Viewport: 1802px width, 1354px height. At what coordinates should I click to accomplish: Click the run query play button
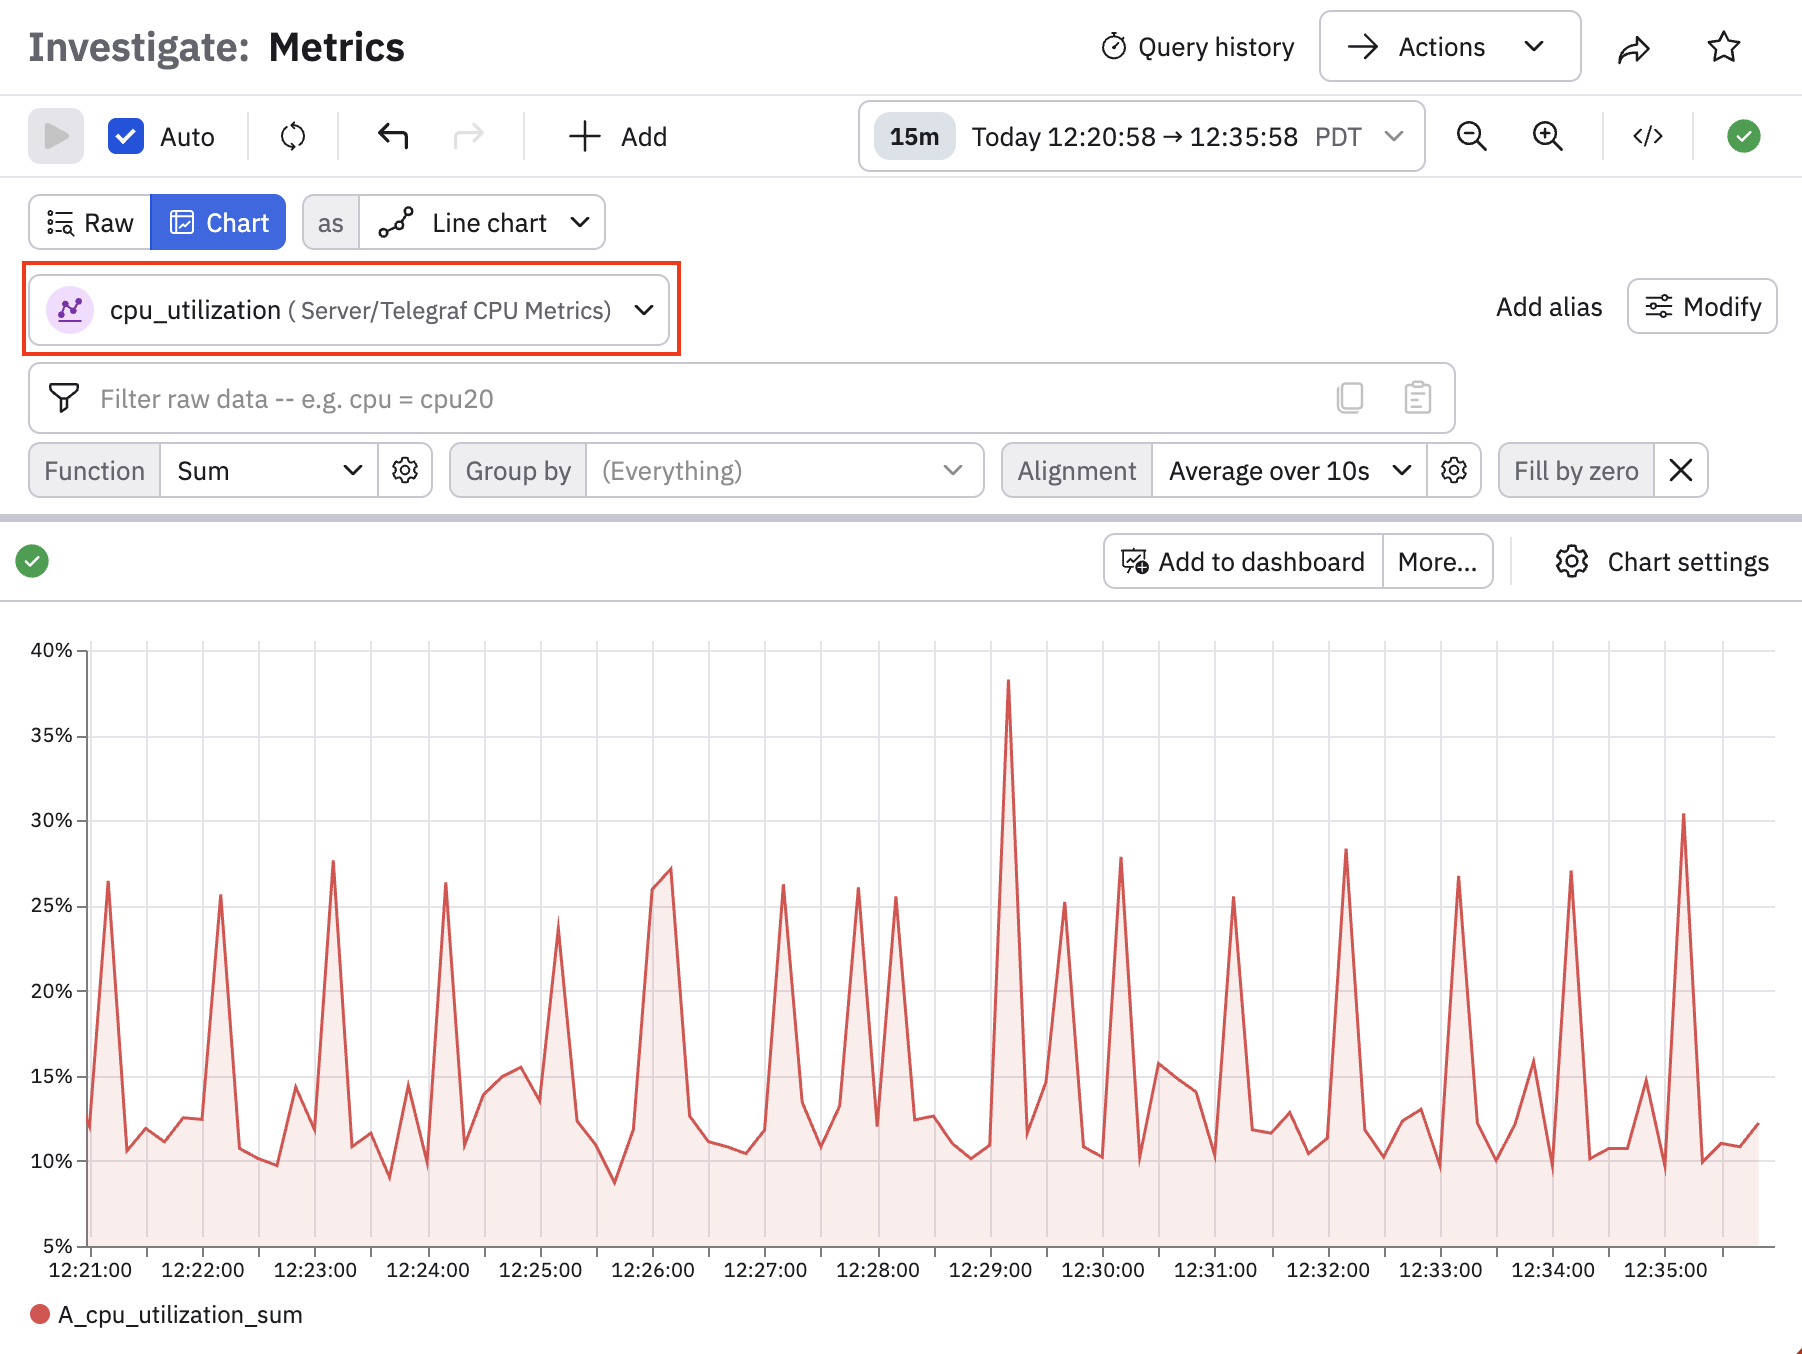(56, 136)
